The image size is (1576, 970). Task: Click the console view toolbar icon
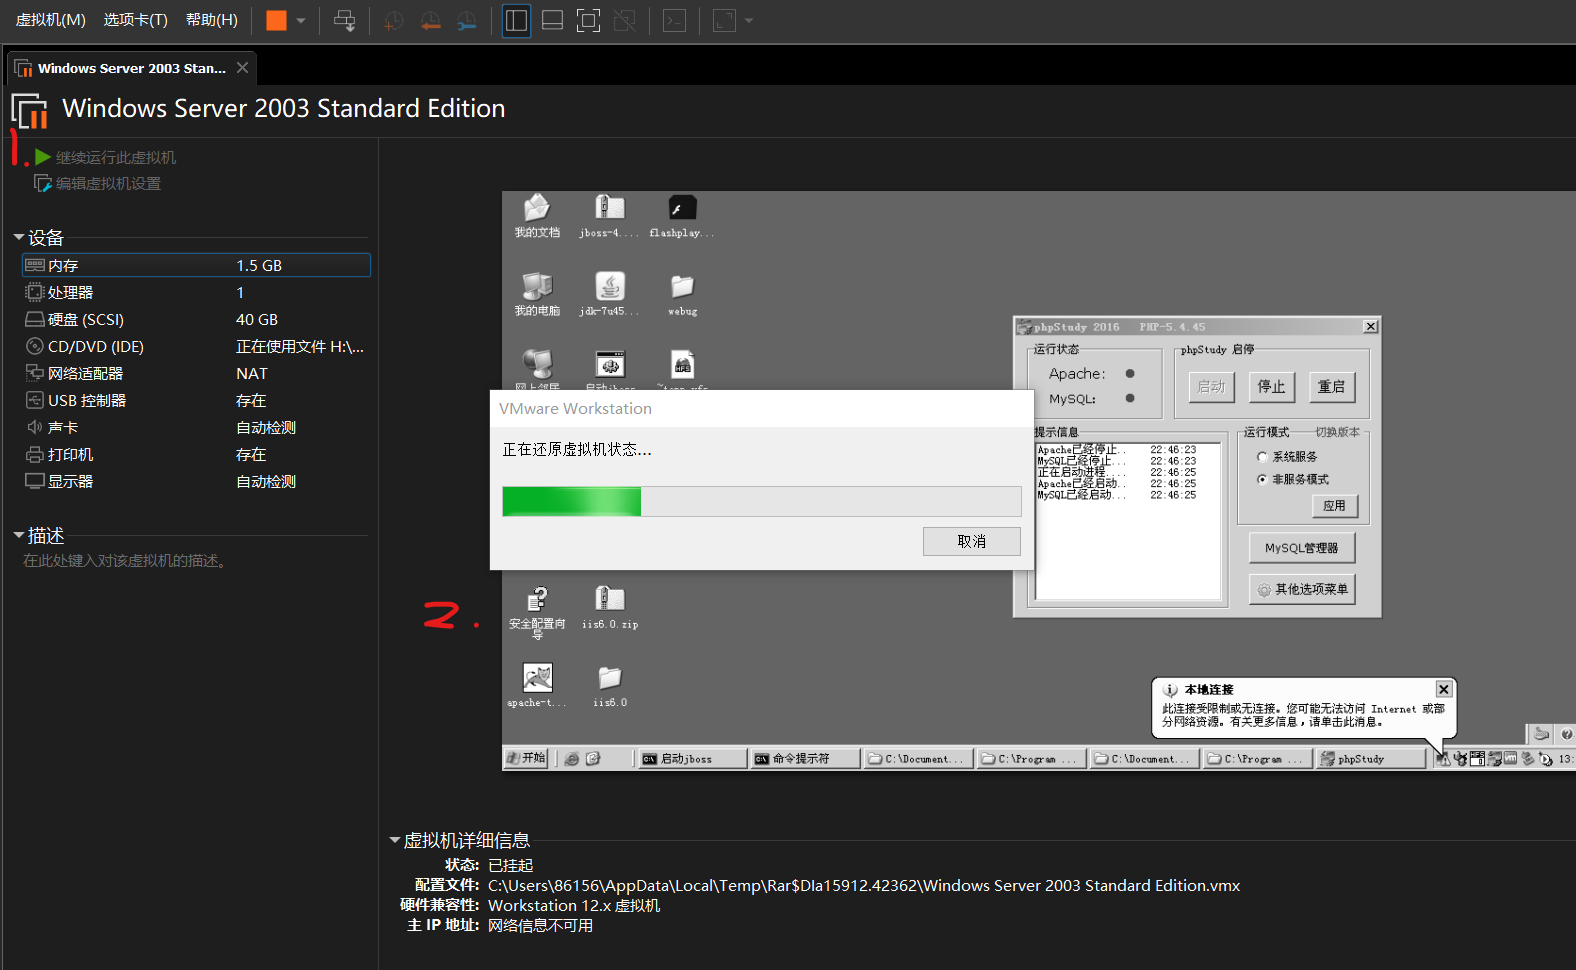pos(675,20)
